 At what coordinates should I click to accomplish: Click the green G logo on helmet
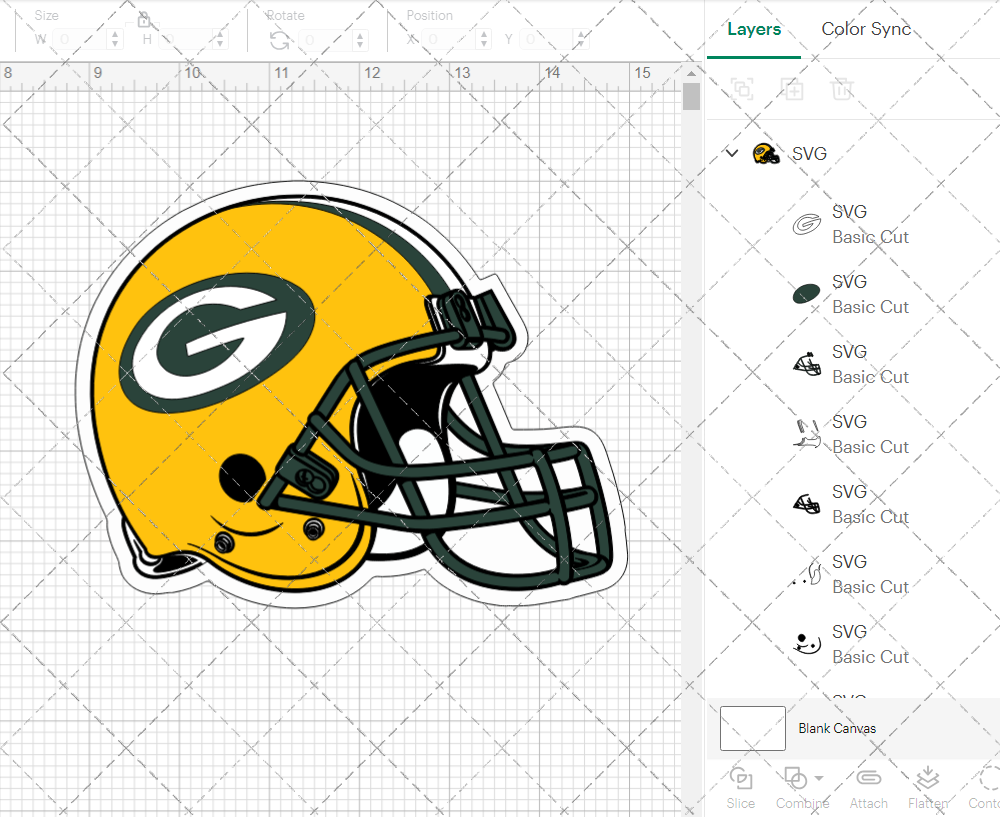pyautogui.click(x=217, y=343)
